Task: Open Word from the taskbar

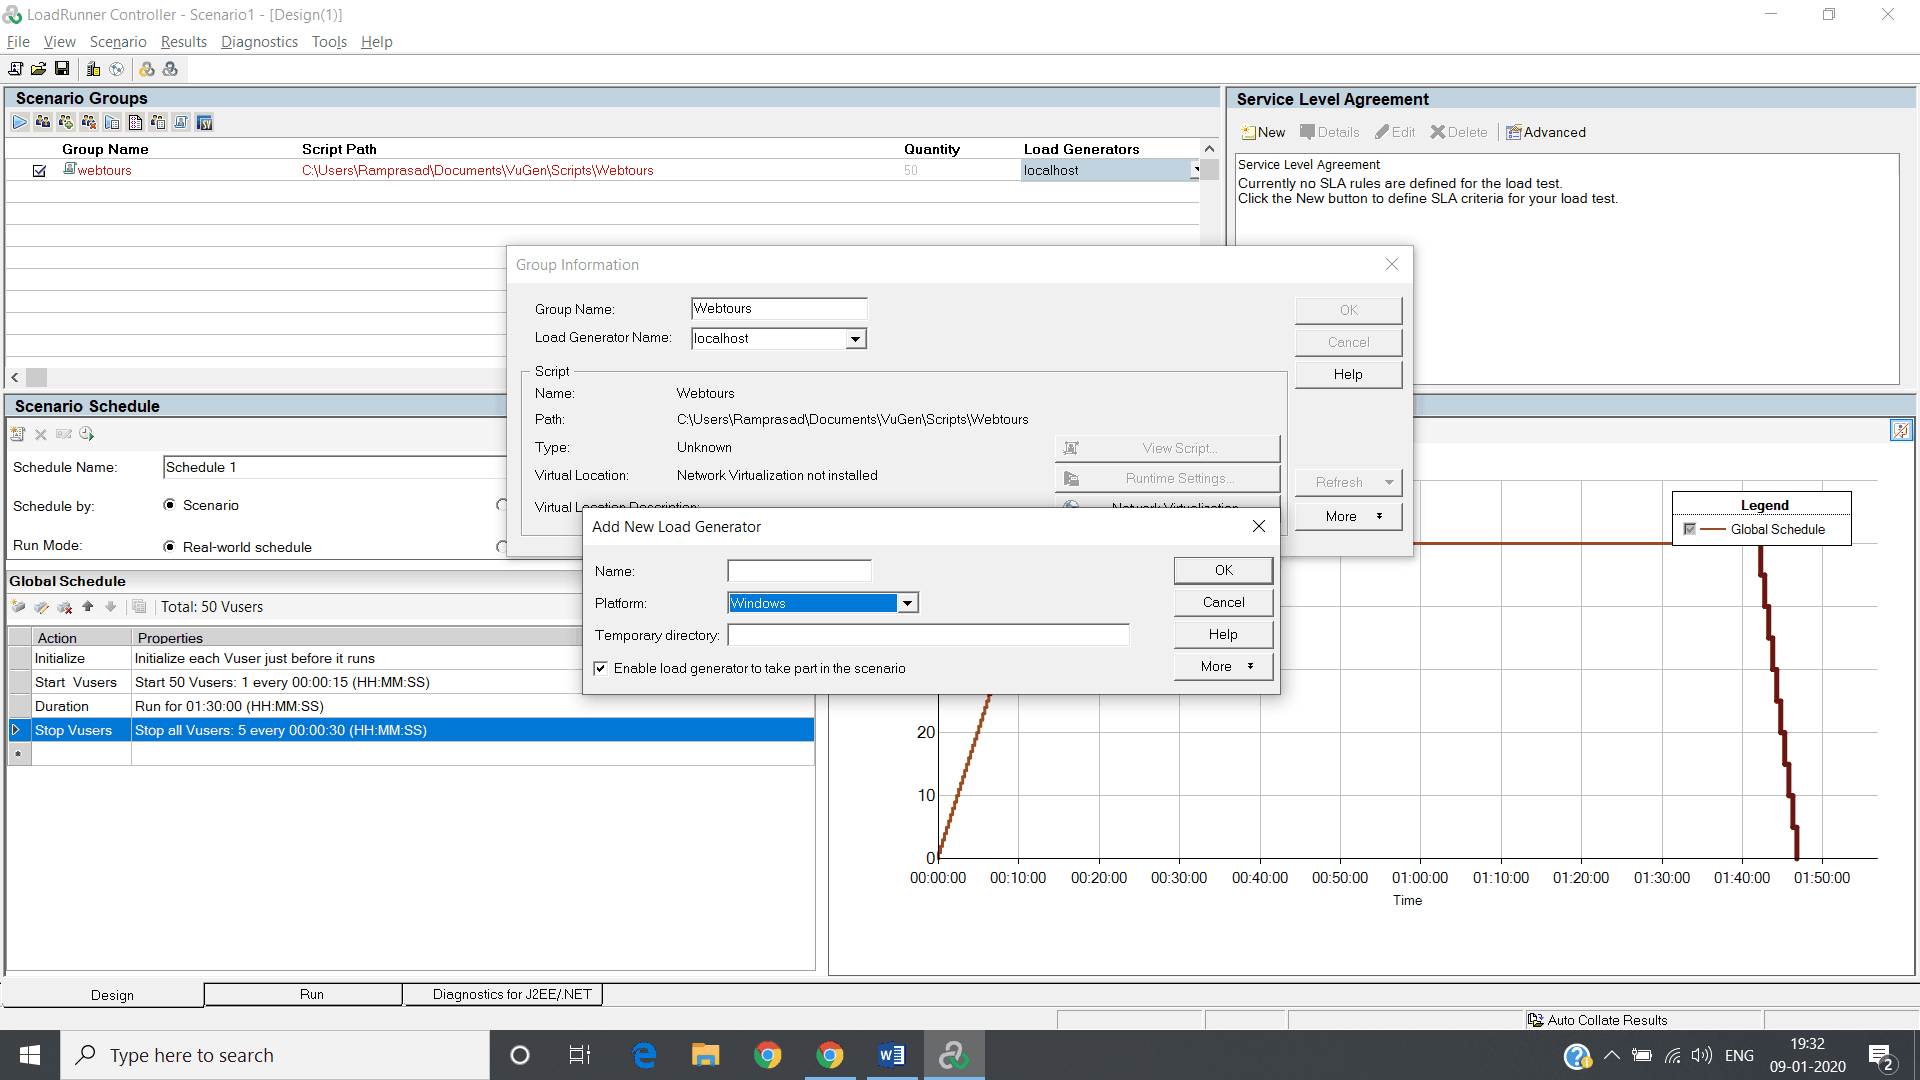Action: 891,1055
